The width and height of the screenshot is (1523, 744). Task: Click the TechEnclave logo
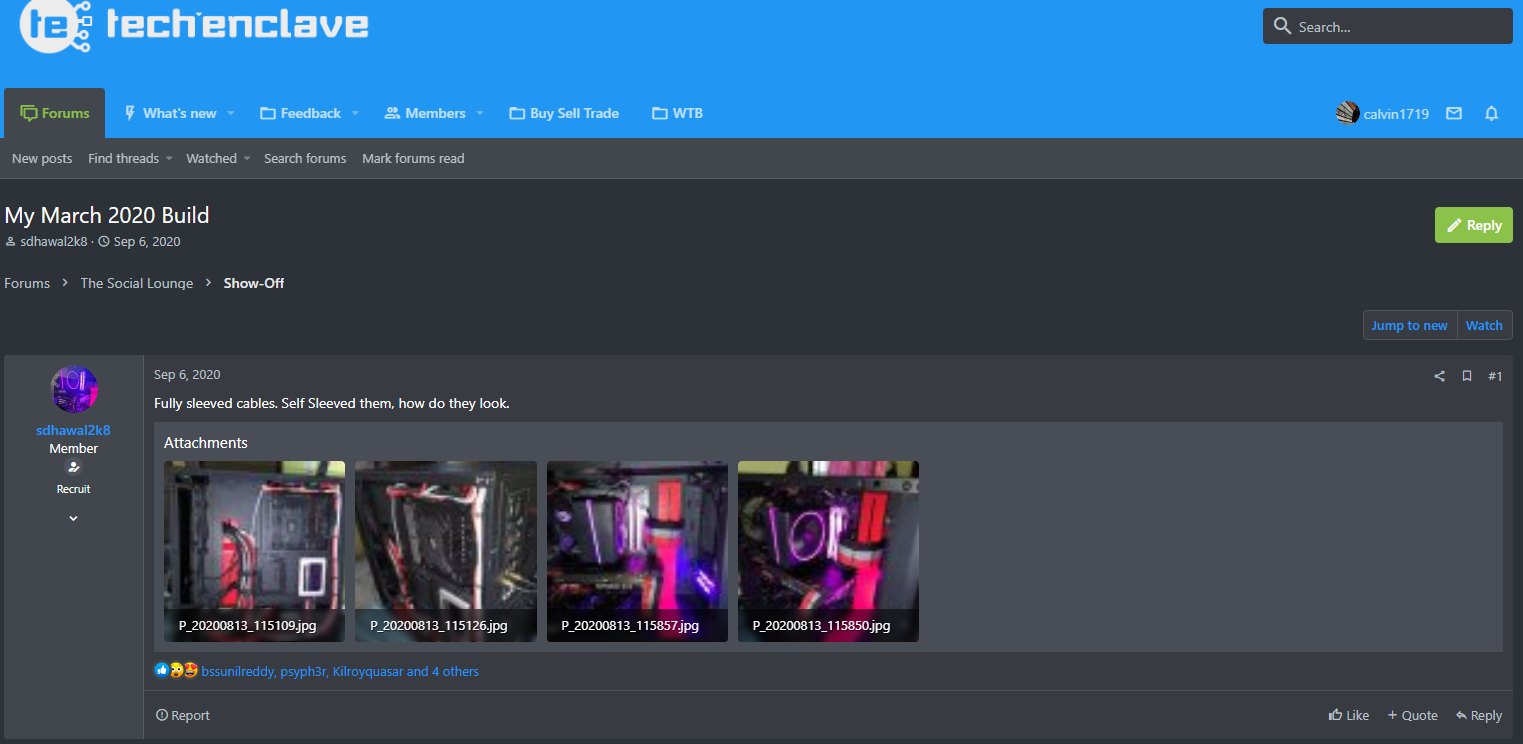point(195,26)
